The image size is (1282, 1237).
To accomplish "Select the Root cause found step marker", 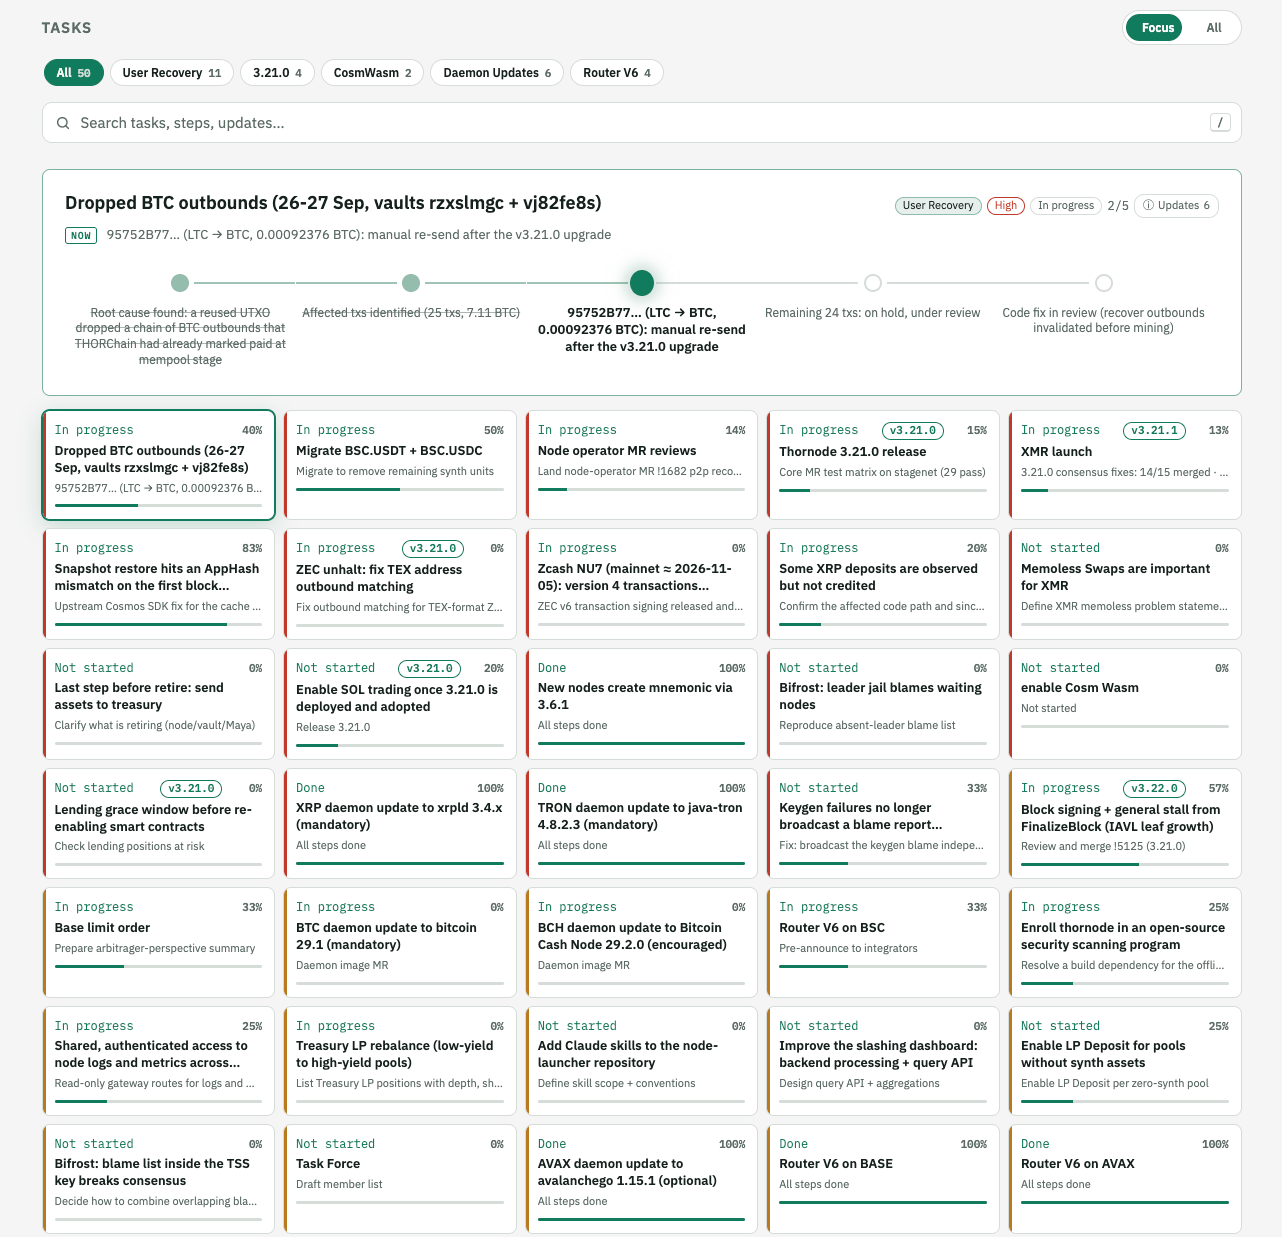I will click(180, 283).
